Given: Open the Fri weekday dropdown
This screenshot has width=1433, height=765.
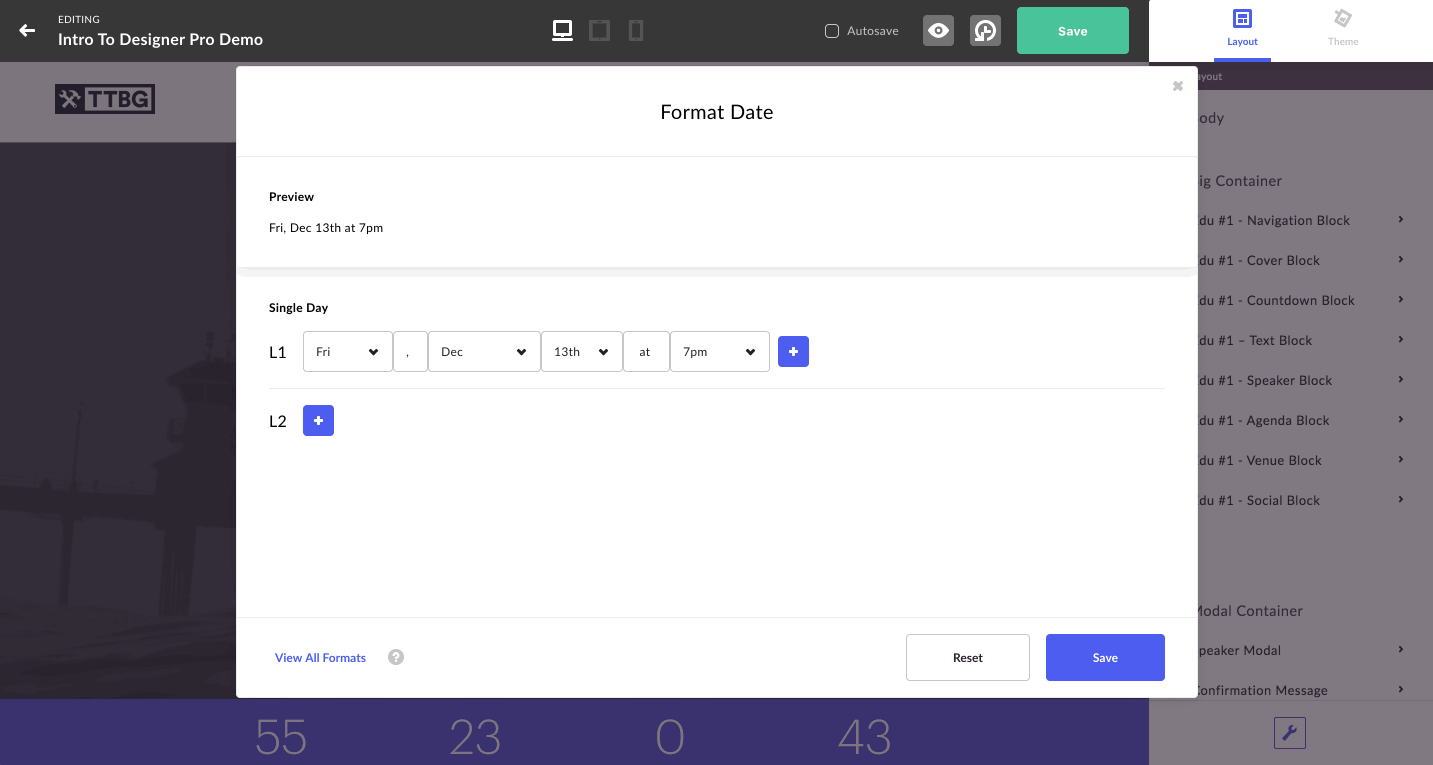Looking at the screenshot, I should pyautogui.click(x=348, y=352).
